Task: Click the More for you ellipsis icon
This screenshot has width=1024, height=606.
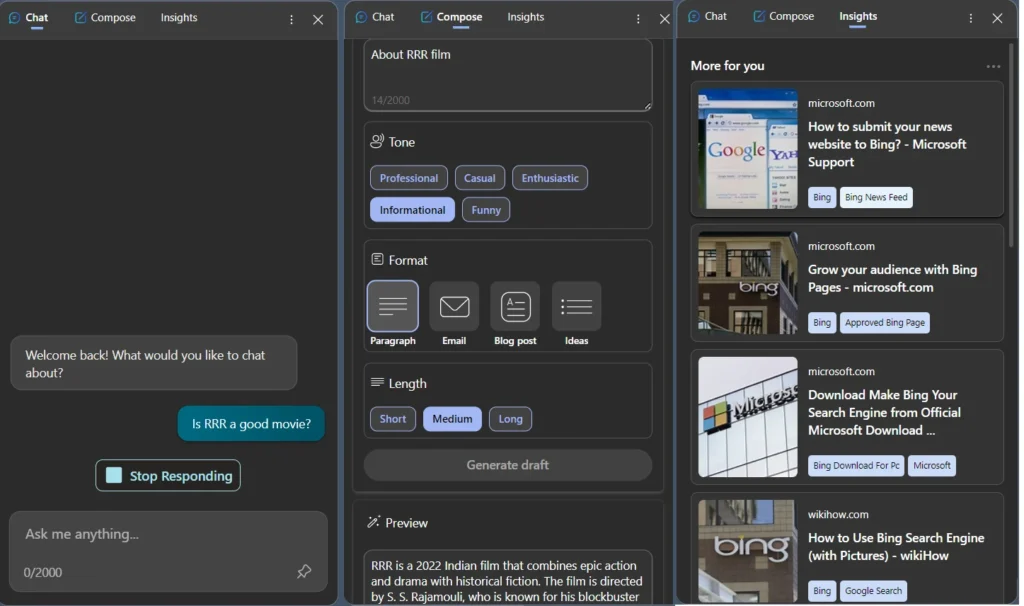Action: coord(993,66)
